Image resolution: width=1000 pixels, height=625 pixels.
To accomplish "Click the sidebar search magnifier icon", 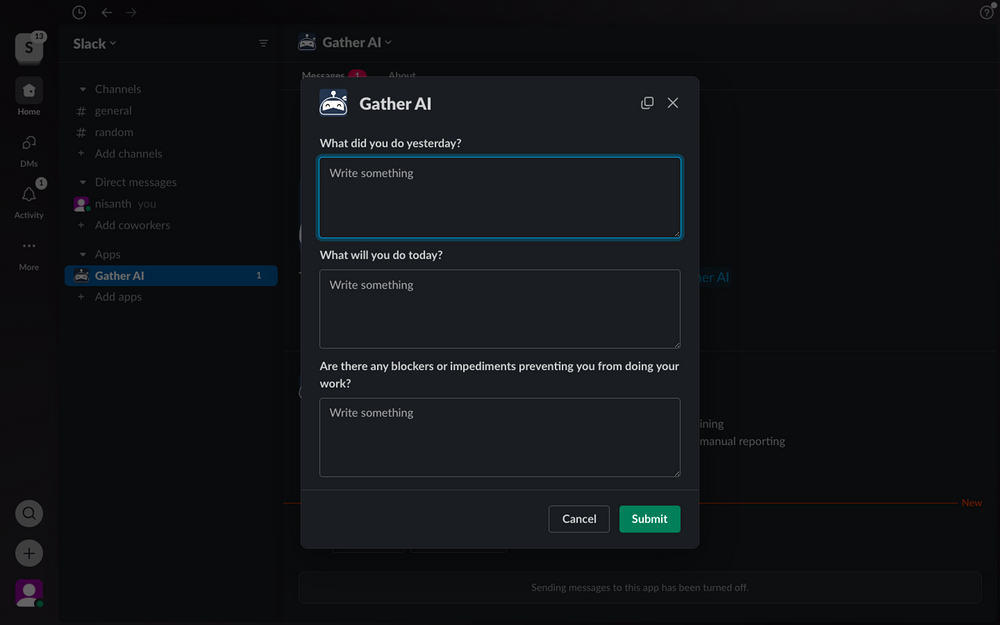I will point(29,513).
